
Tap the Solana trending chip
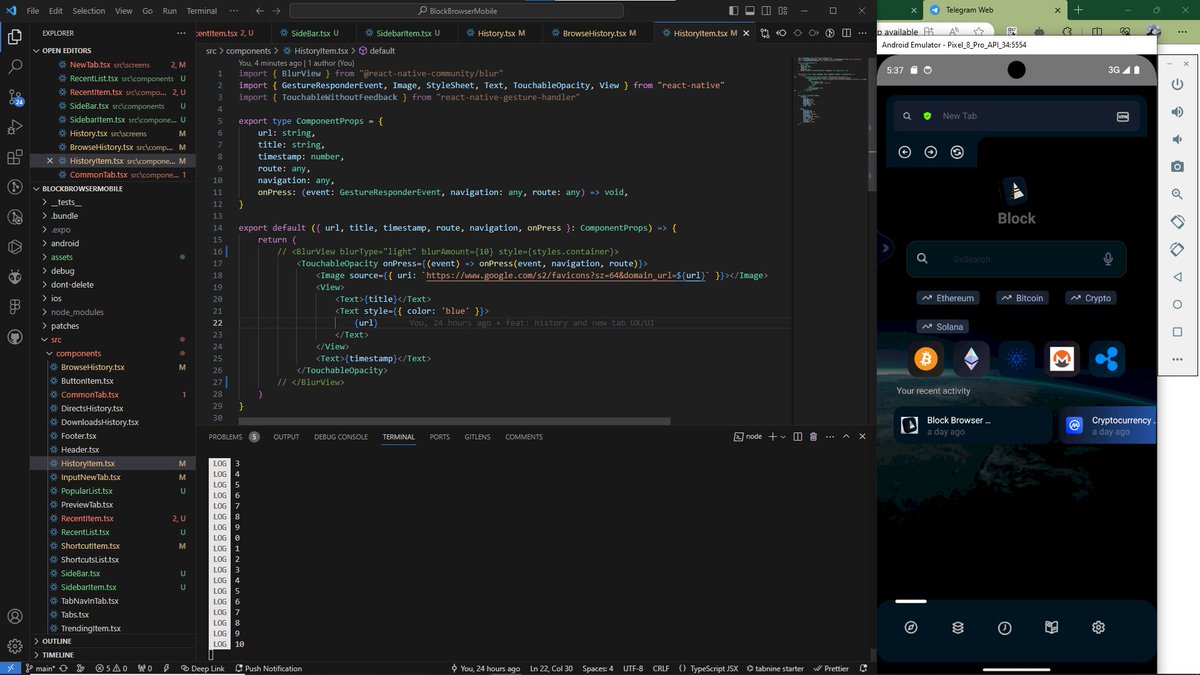(x=945, y=327)
